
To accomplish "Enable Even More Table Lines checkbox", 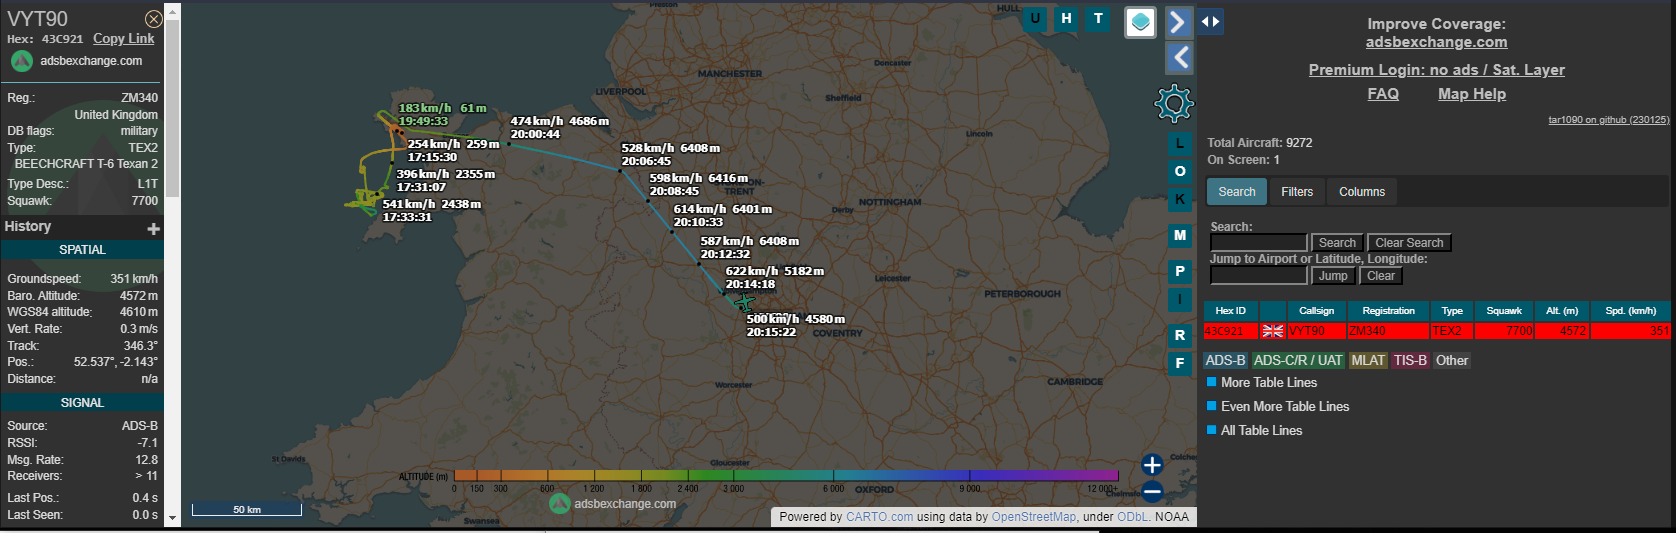I will [x=1211, y=406].
